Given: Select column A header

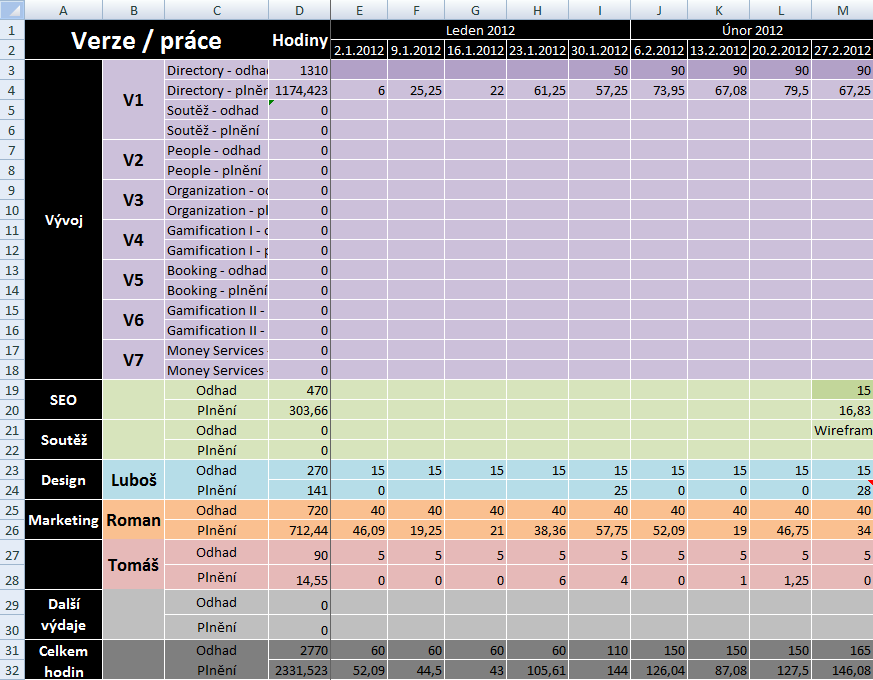Looking at the screenshot, I should point(63,9).
